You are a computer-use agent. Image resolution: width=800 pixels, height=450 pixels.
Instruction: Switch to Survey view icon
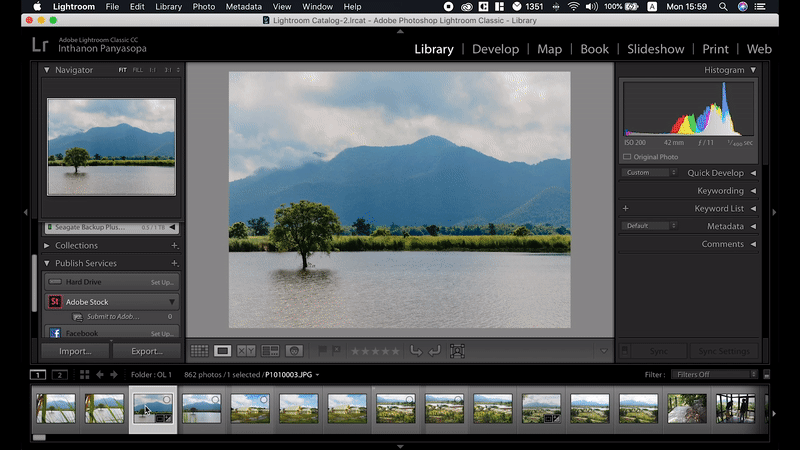[x=270, y=351]
